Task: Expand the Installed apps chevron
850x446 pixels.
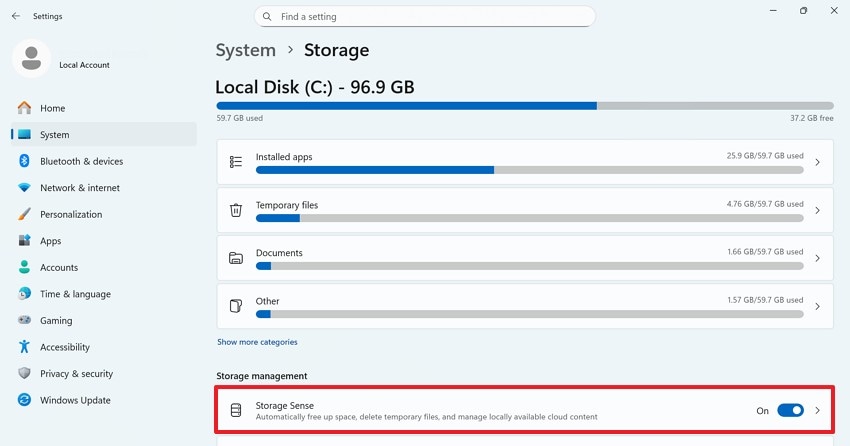Action: [817, 162]
